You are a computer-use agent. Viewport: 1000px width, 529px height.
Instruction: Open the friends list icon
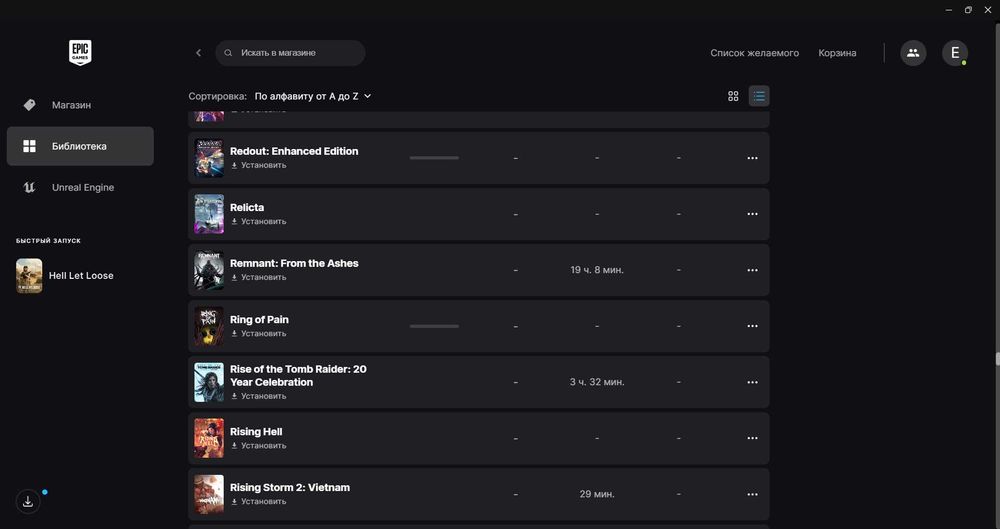point(912,53)
